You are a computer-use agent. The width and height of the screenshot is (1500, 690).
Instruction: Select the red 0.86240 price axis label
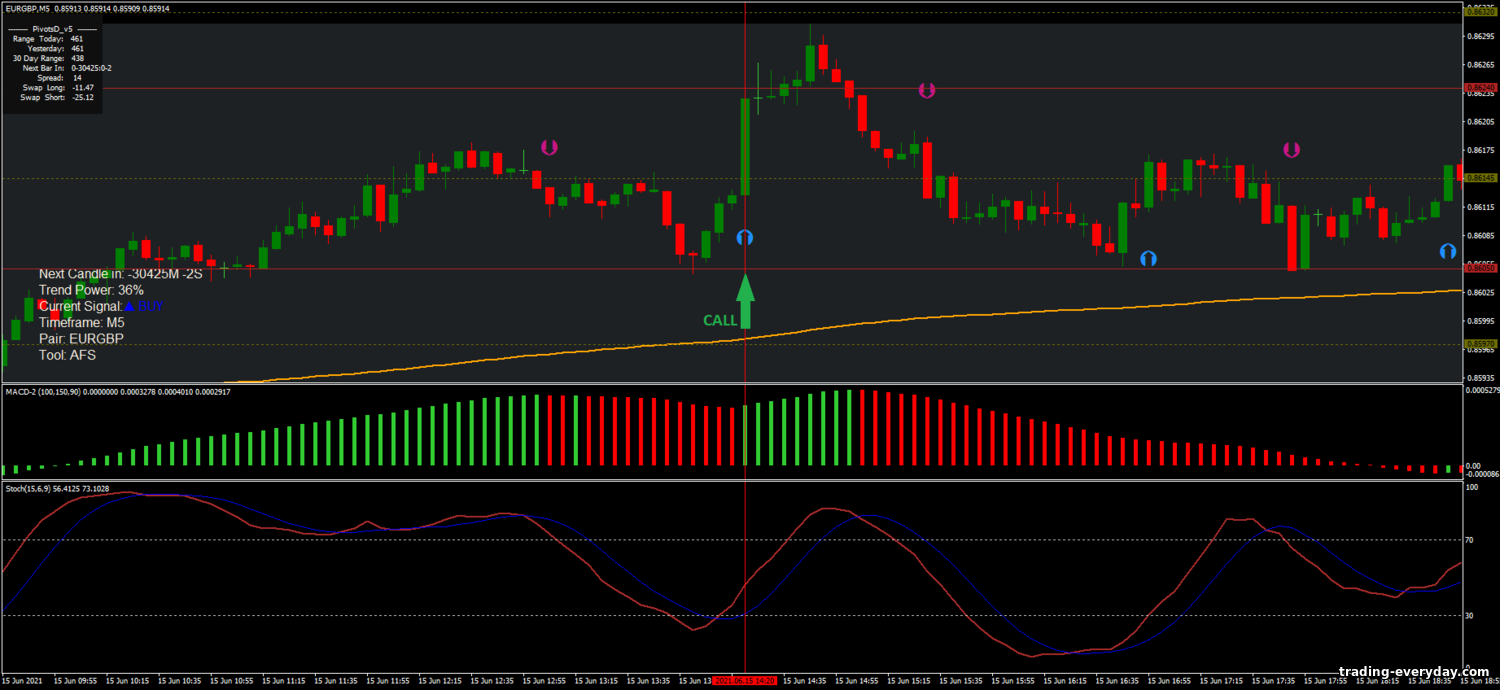tap(1480, 88)
